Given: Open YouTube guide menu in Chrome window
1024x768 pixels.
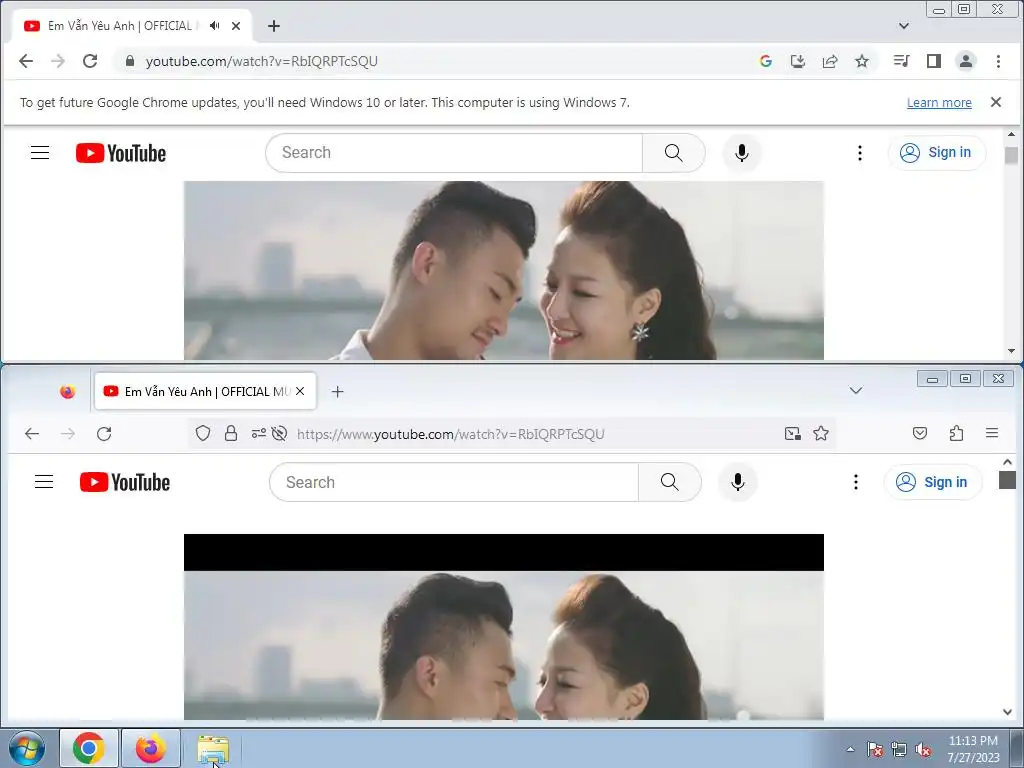Looking at the screenshot, I should tap(40, 153).
